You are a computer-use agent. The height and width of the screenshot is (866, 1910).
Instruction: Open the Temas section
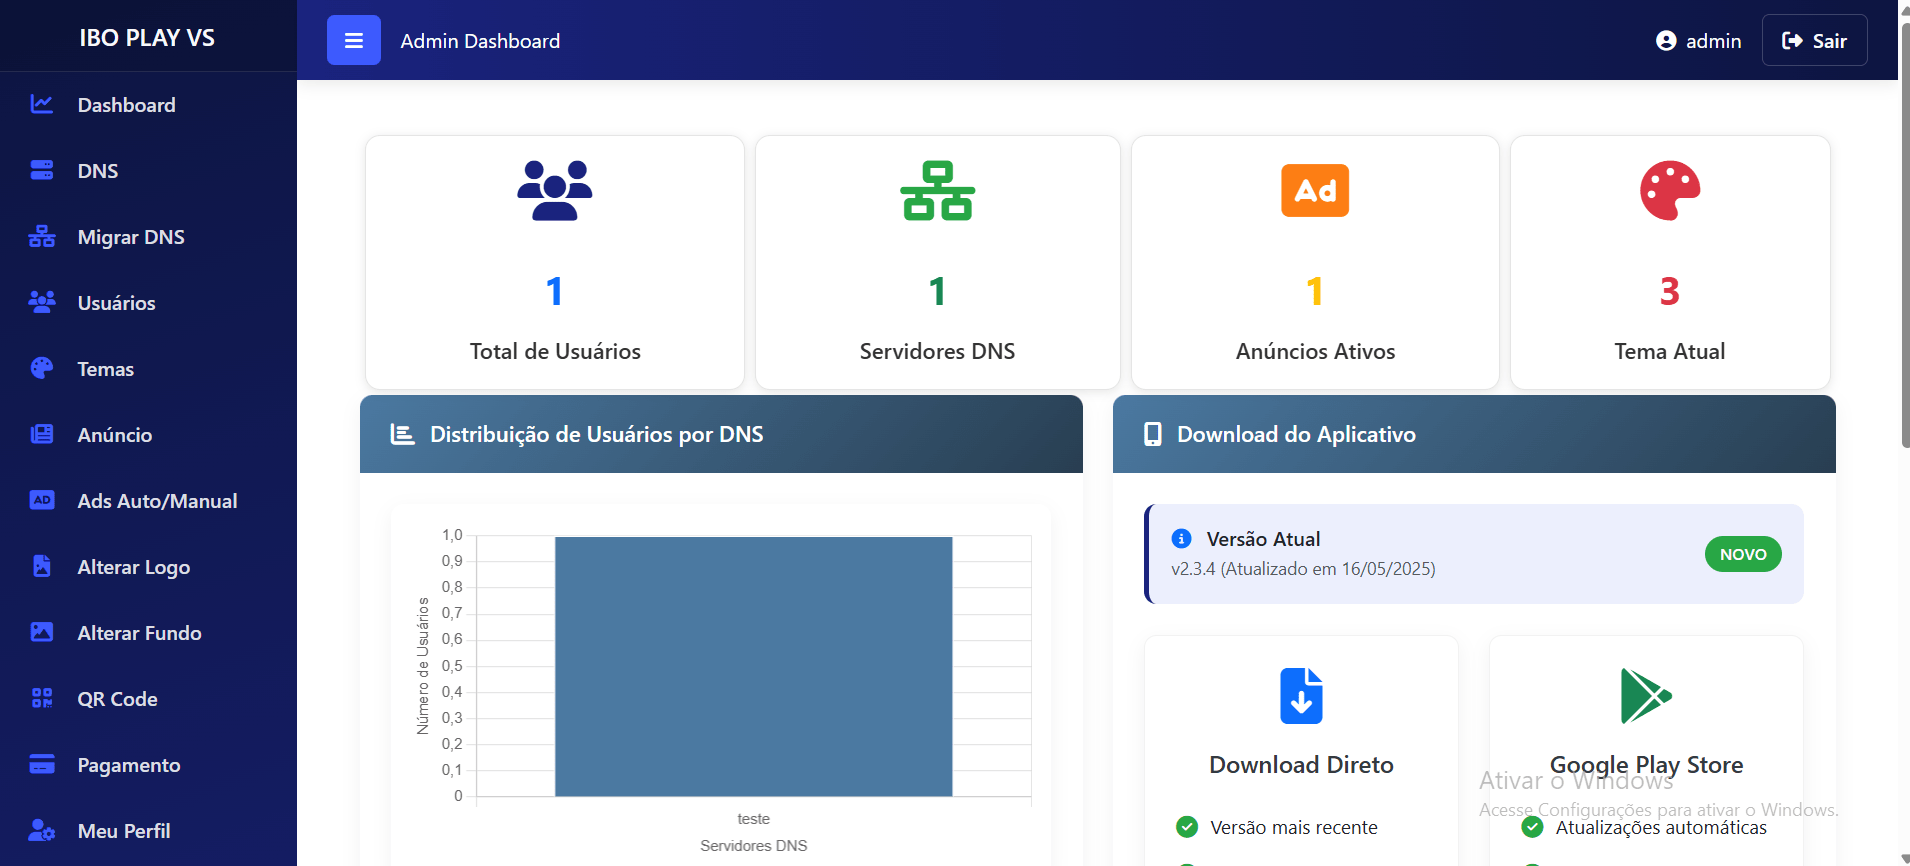[105, 369]
